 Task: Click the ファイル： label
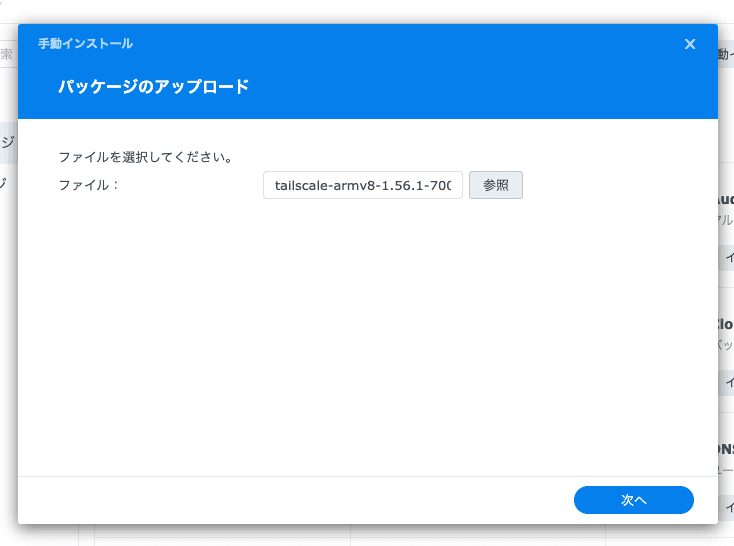(88, 185)
